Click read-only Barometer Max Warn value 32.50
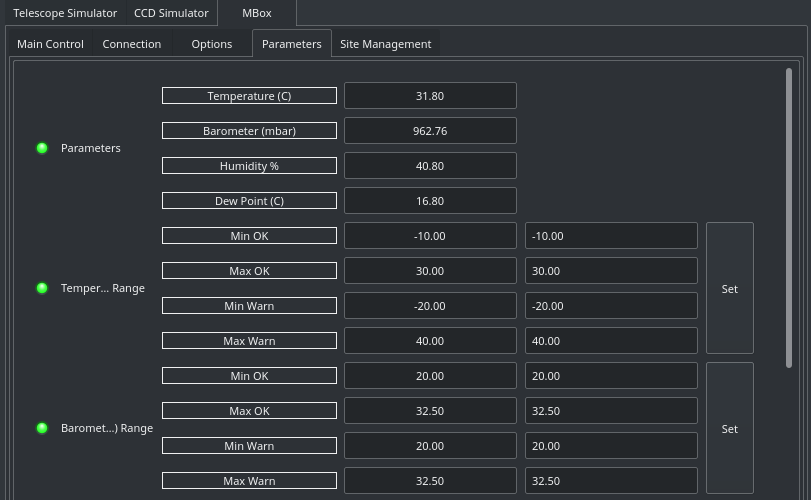 coord(430,481)
